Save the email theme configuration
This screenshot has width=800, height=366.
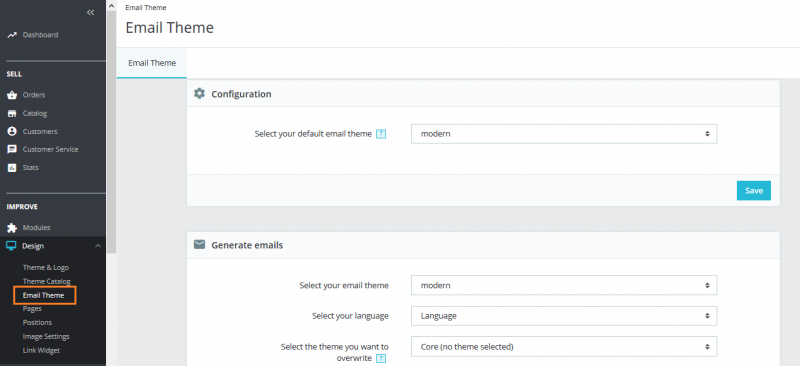coord(754,190)
